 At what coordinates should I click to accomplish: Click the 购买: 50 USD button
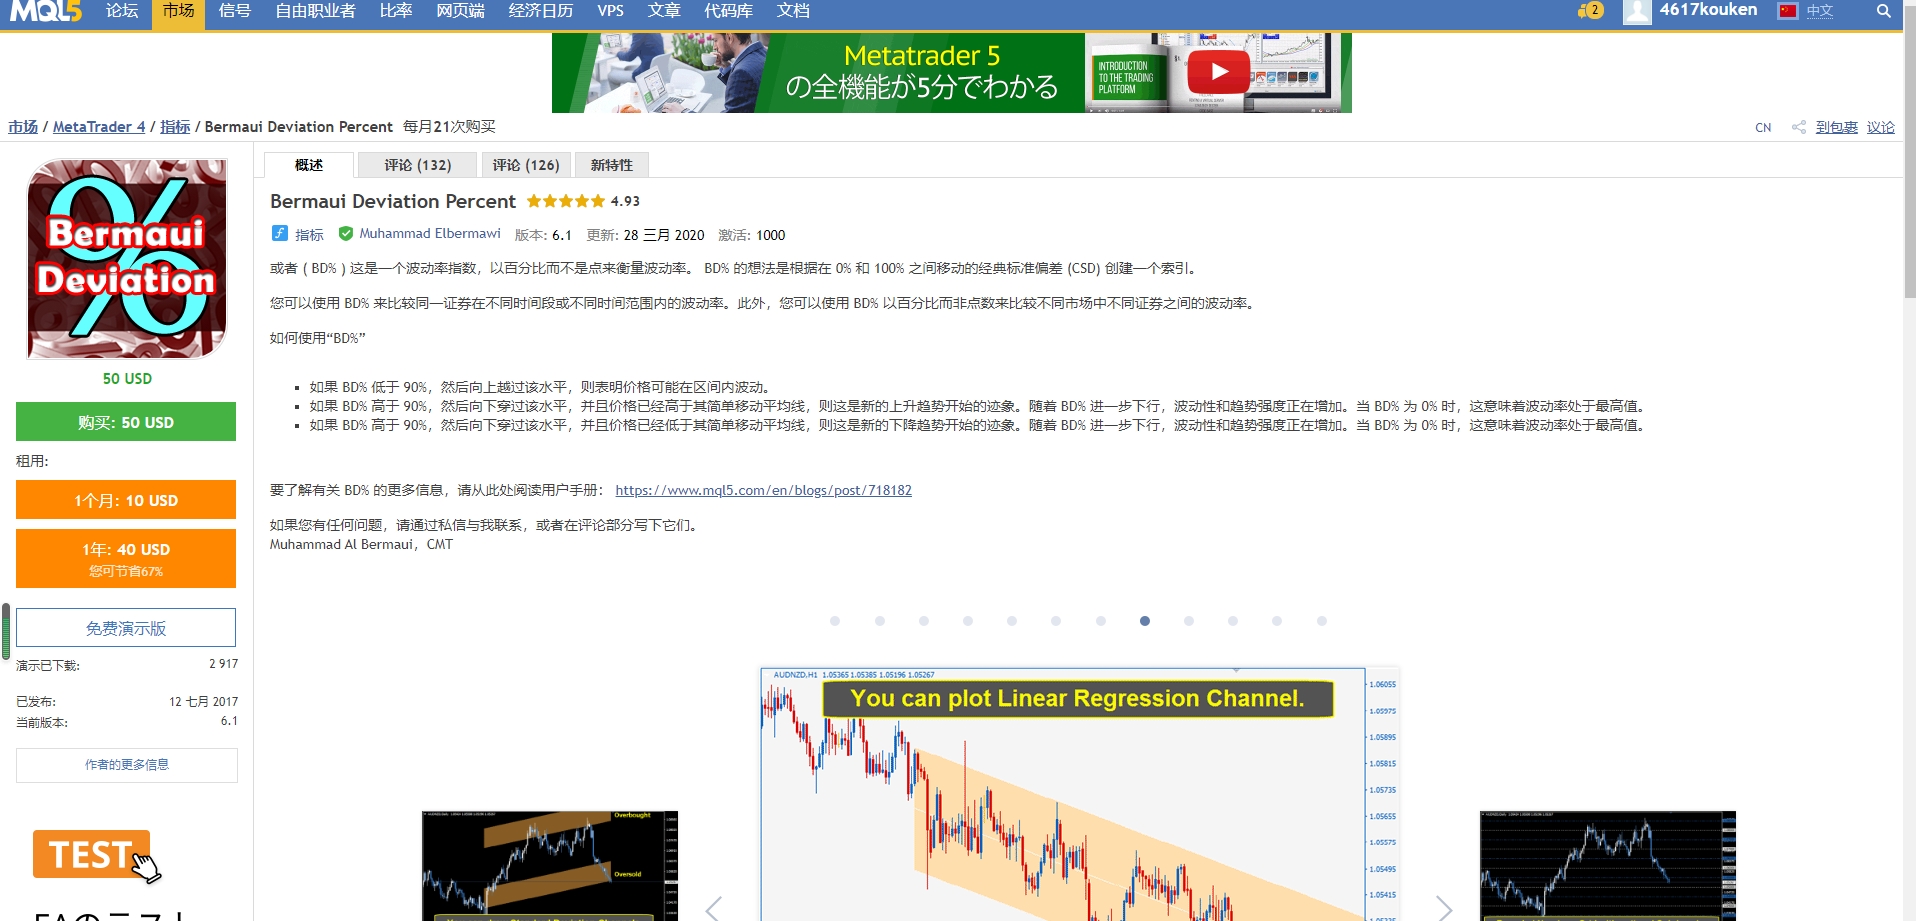point(126,422)
